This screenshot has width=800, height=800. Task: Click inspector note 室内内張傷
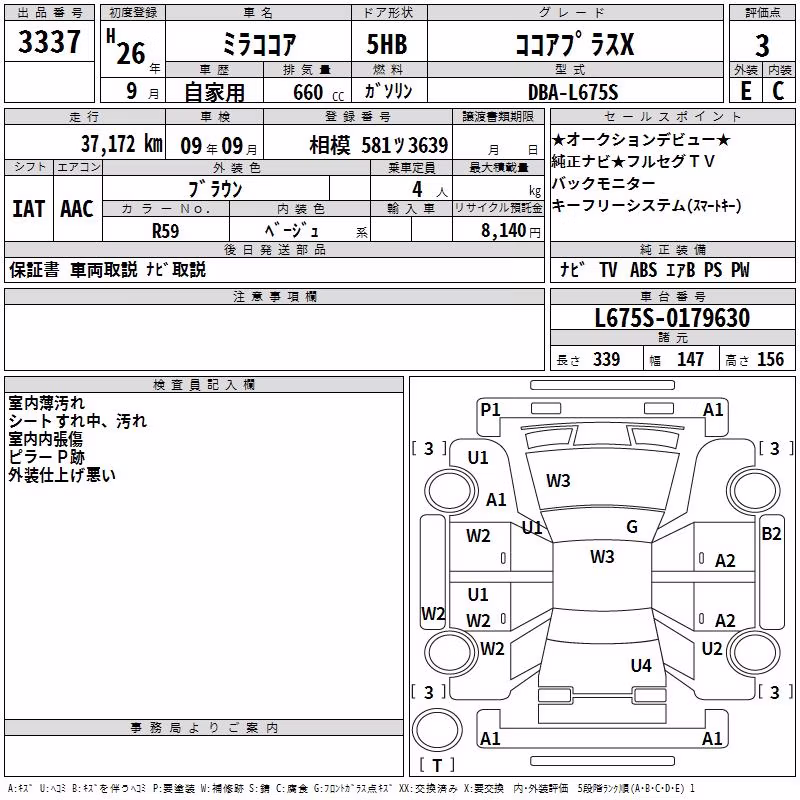tap(45, 439)
